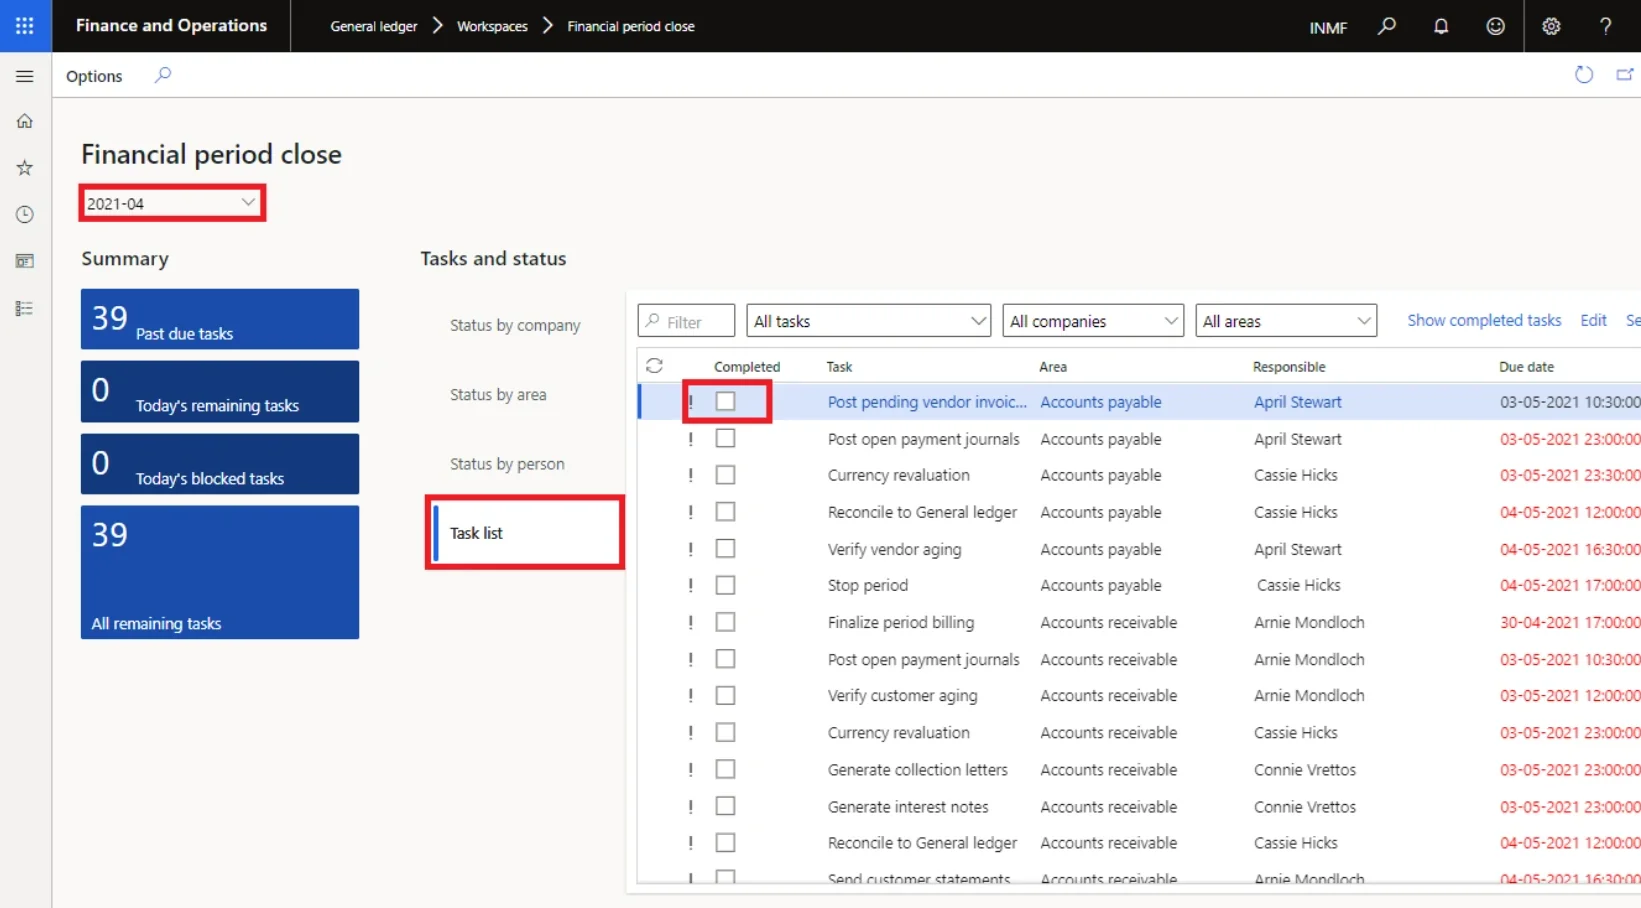Open the search magnifier in top bar
The image size is (1641, 908).
pos(1386,26)
